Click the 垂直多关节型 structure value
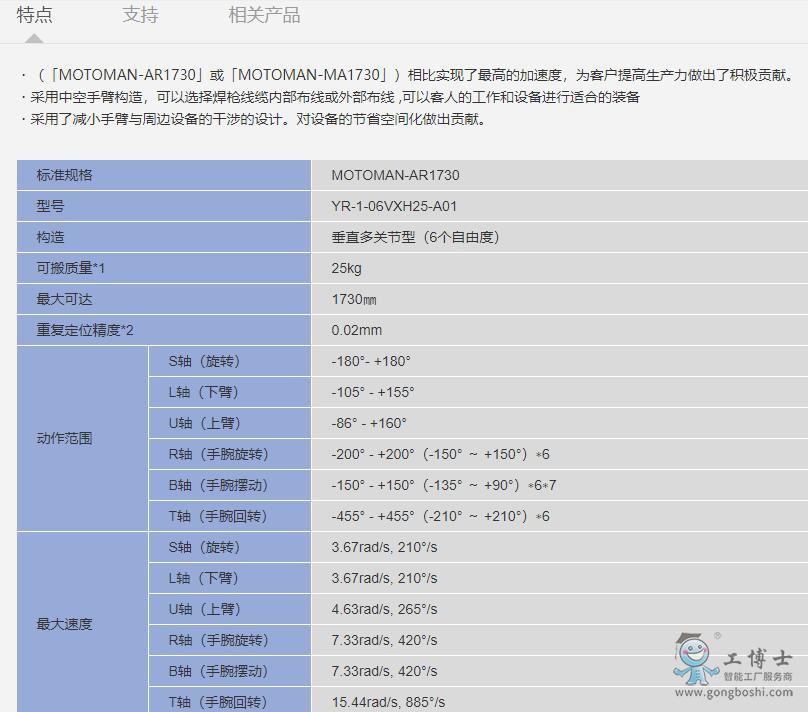The image size is (808, 712). coord(415,237)
